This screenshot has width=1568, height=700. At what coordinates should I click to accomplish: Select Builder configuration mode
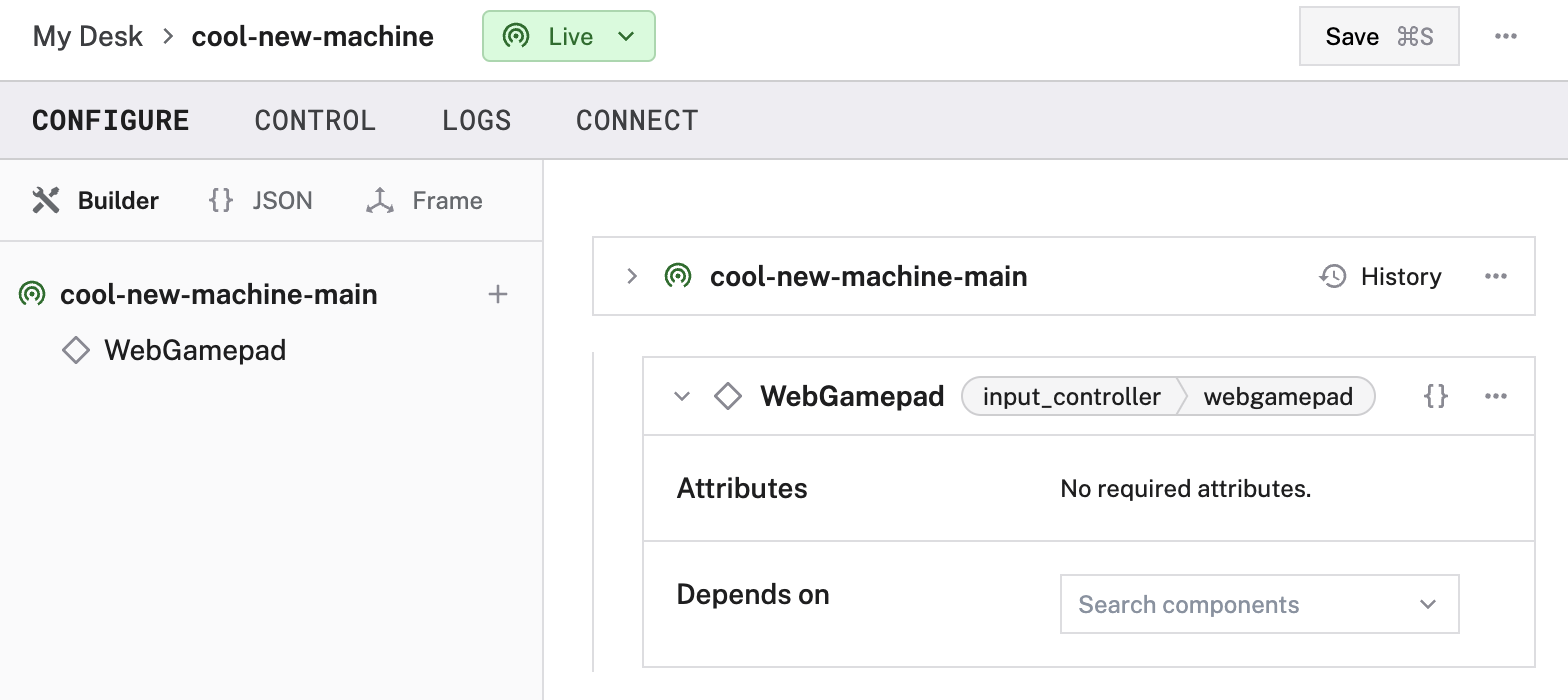coord(96,201)
